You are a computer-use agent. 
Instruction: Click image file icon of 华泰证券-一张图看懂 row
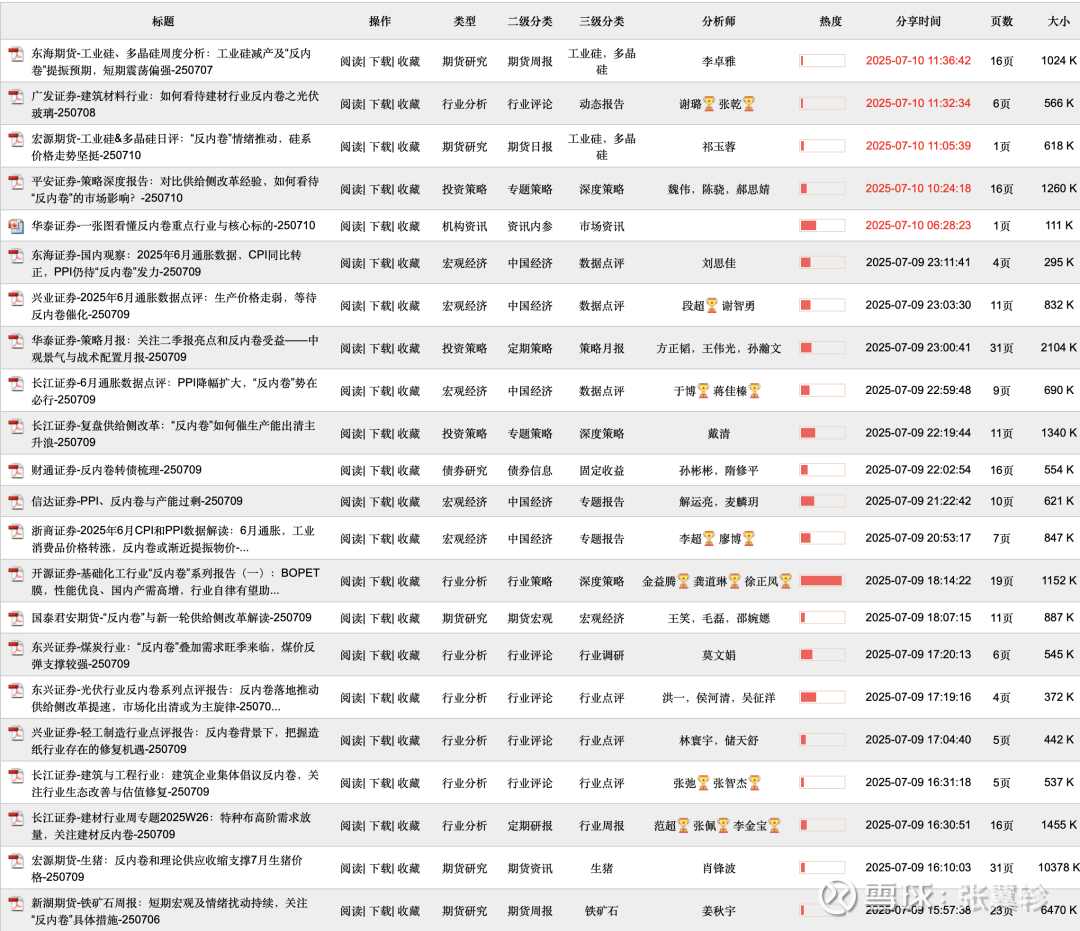click(x=15, y=226)
